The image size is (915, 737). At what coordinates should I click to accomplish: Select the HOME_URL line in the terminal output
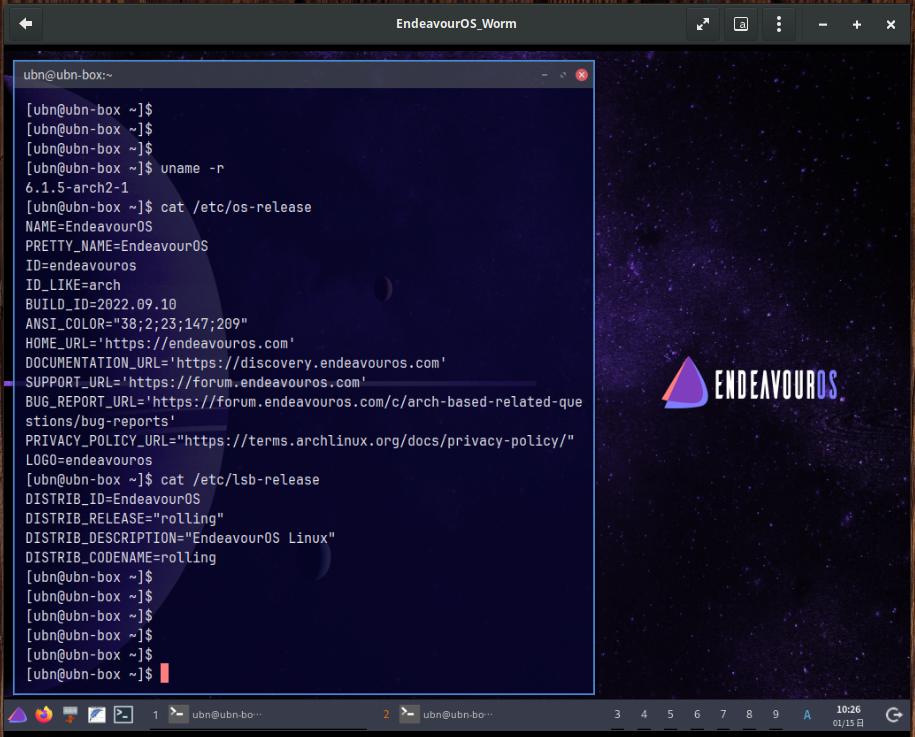160,343
